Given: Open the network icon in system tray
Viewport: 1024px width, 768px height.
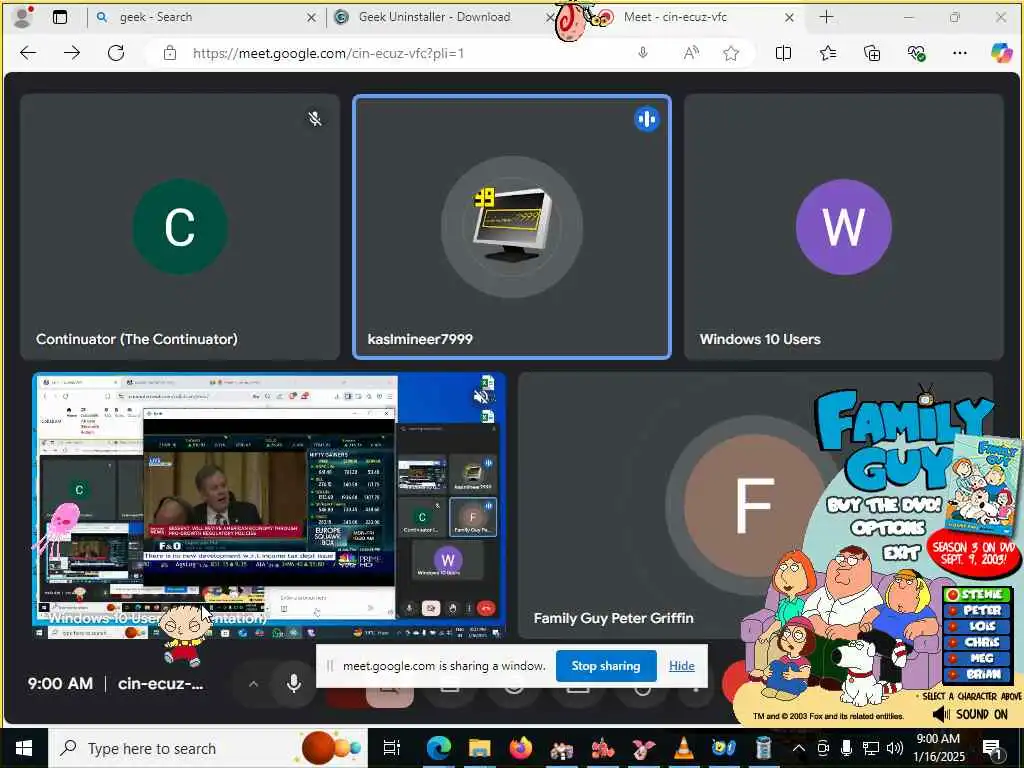Looking at the screenshot, I should [x=871, y=748].
